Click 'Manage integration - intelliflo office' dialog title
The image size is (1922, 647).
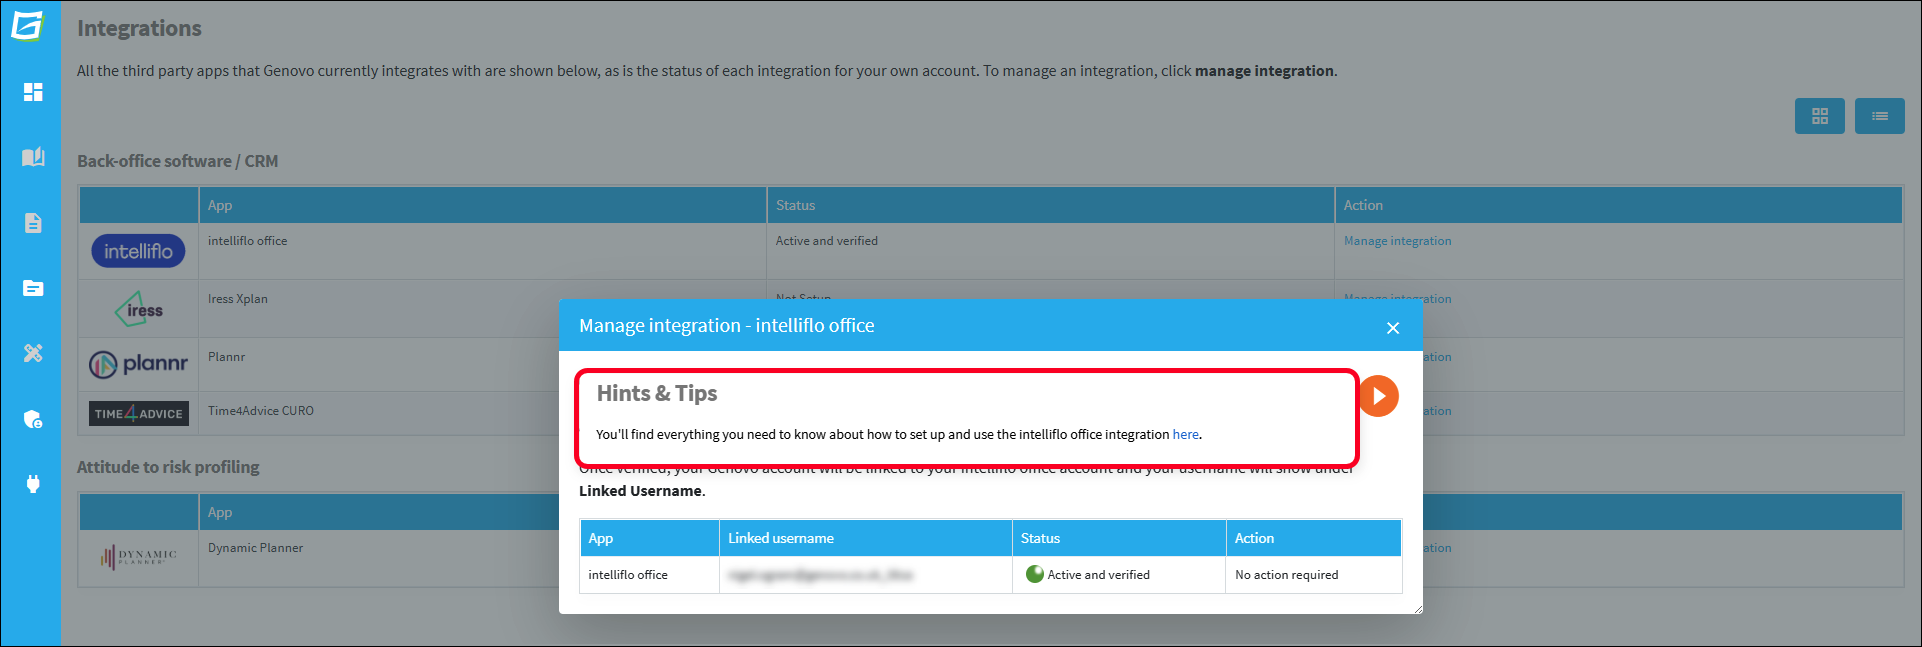(x=727, y=326)
